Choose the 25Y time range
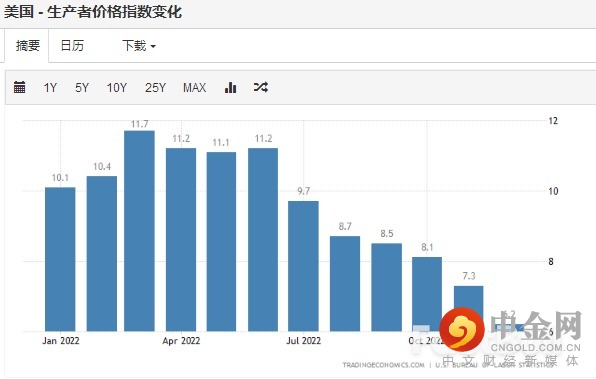 (155, 88)
